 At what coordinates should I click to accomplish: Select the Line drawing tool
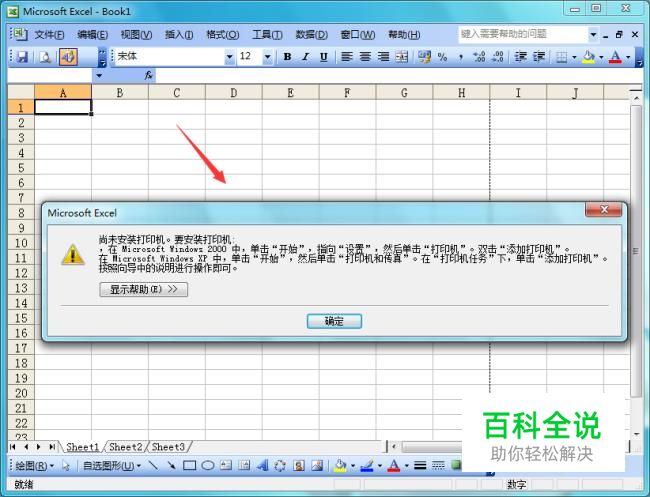click(153, 466)
